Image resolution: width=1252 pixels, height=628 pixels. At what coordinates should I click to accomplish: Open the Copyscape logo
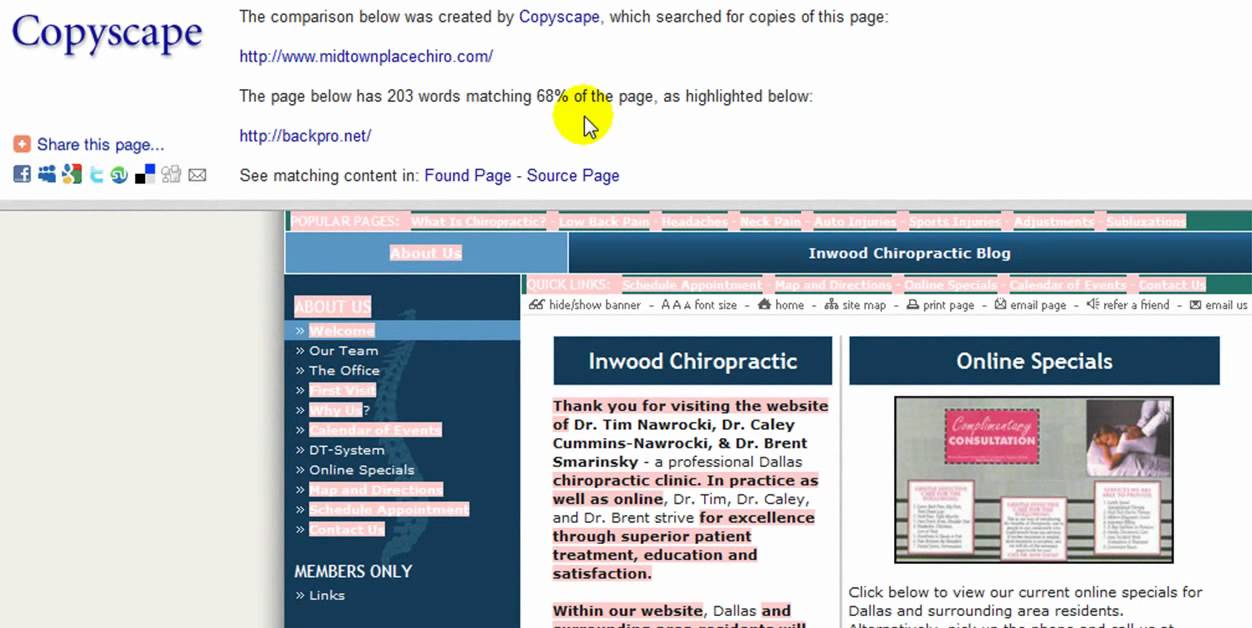[x=107, y=33]
